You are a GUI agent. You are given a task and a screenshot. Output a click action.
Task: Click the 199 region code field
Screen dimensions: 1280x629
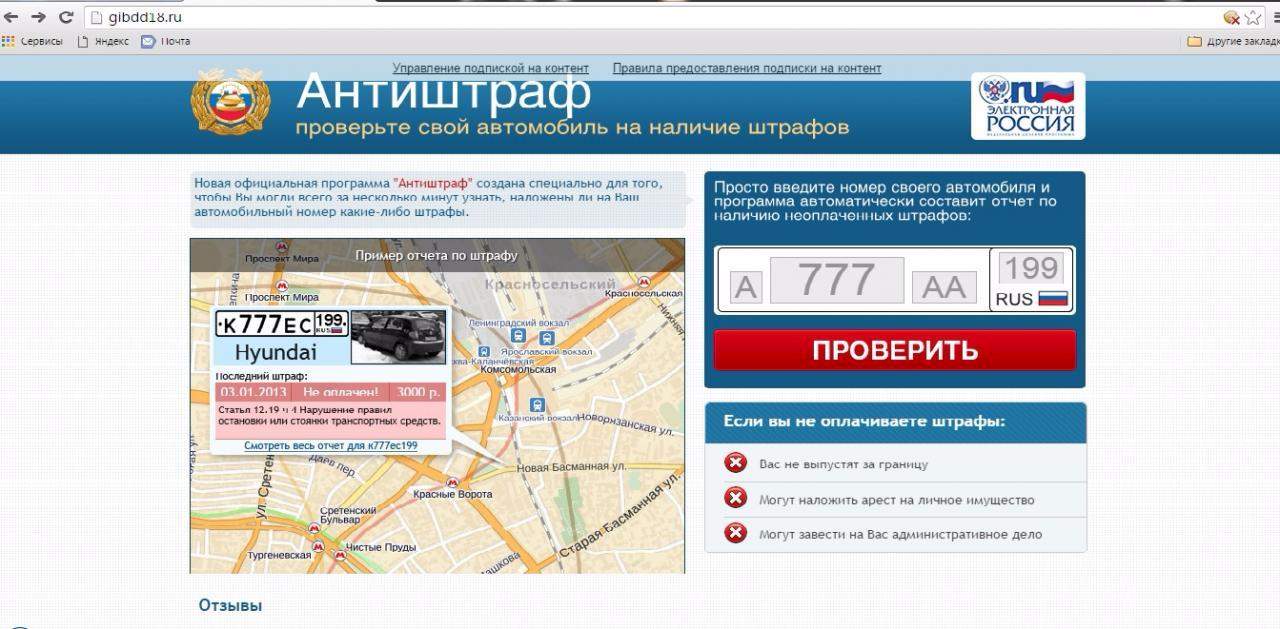[1030, 268]
